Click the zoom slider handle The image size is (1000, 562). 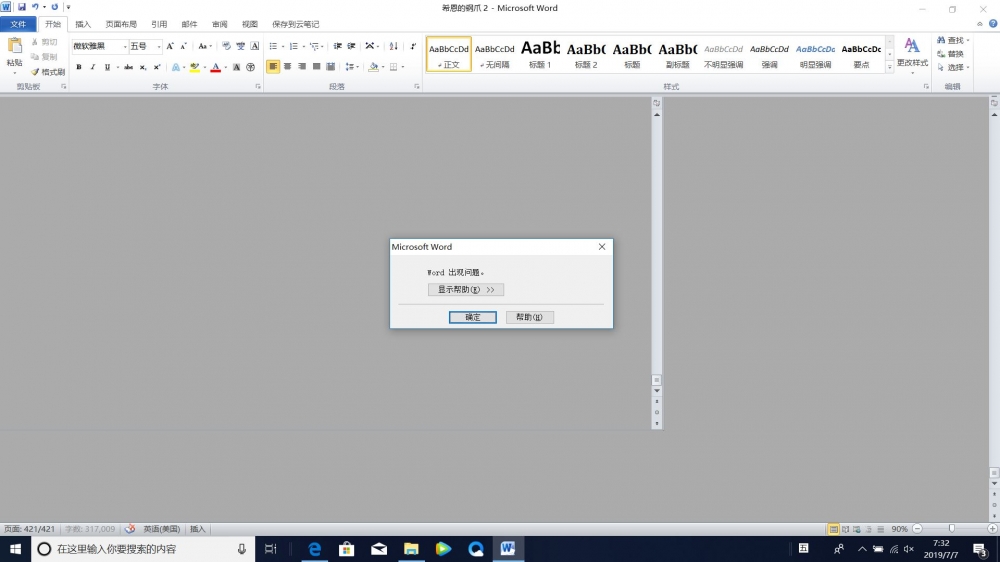pos(952,529)
